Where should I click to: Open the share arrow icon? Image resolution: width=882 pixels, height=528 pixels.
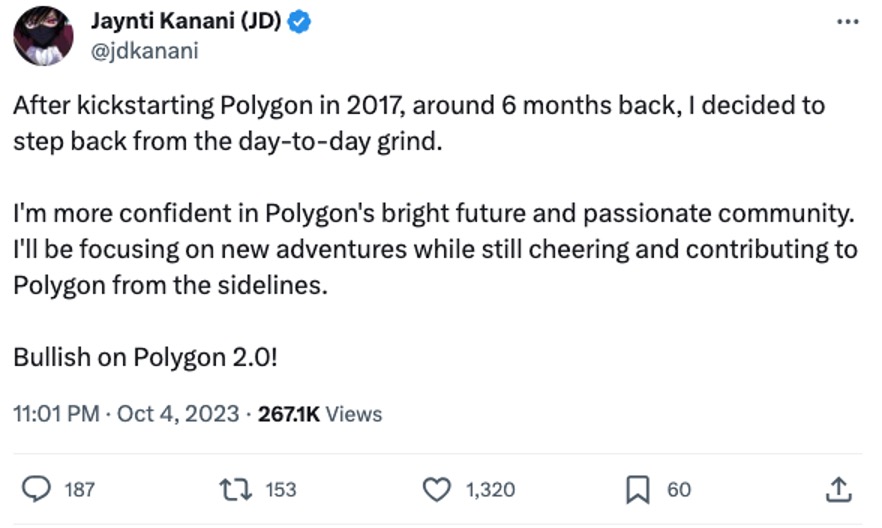click(839, 489)
